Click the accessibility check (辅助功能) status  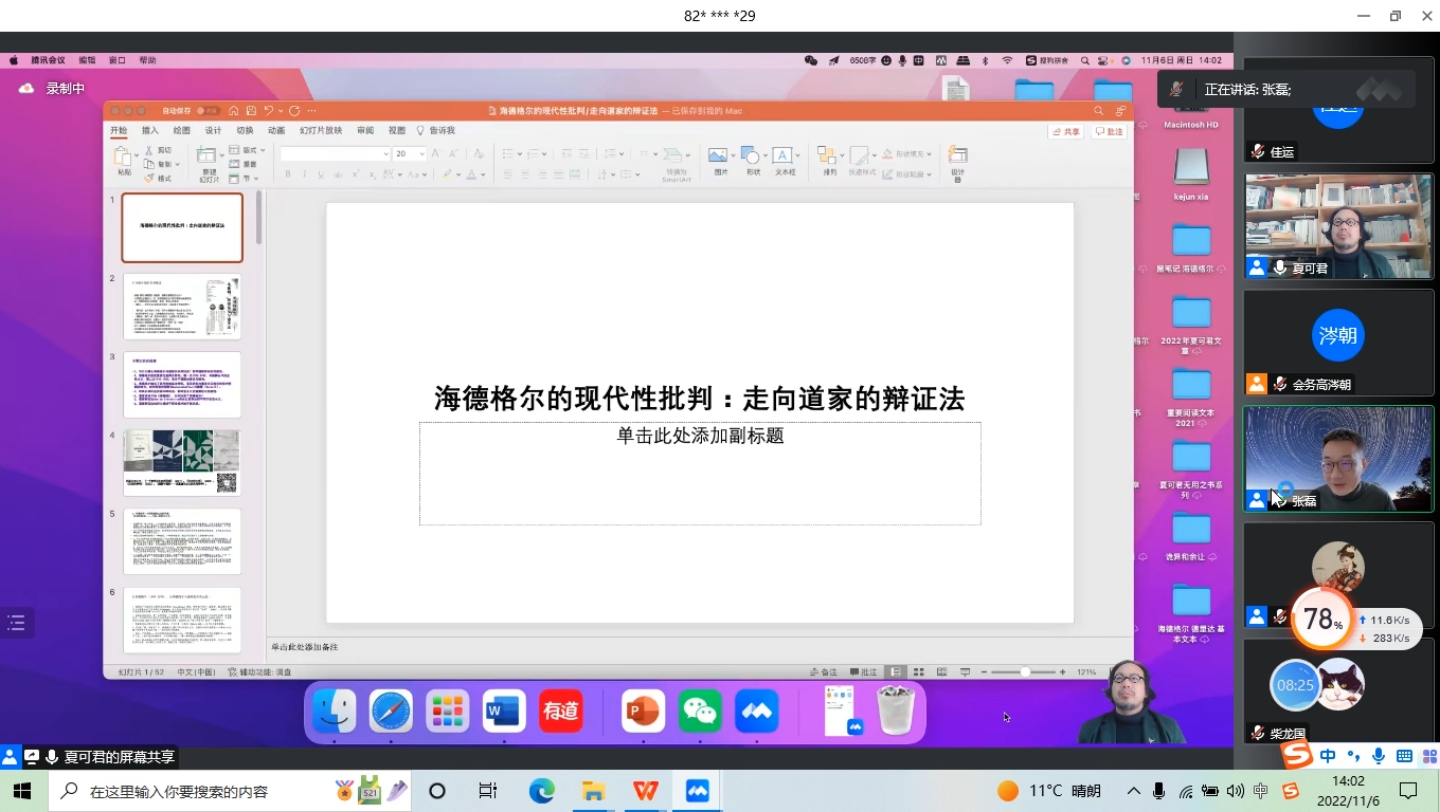click(260, 672)
